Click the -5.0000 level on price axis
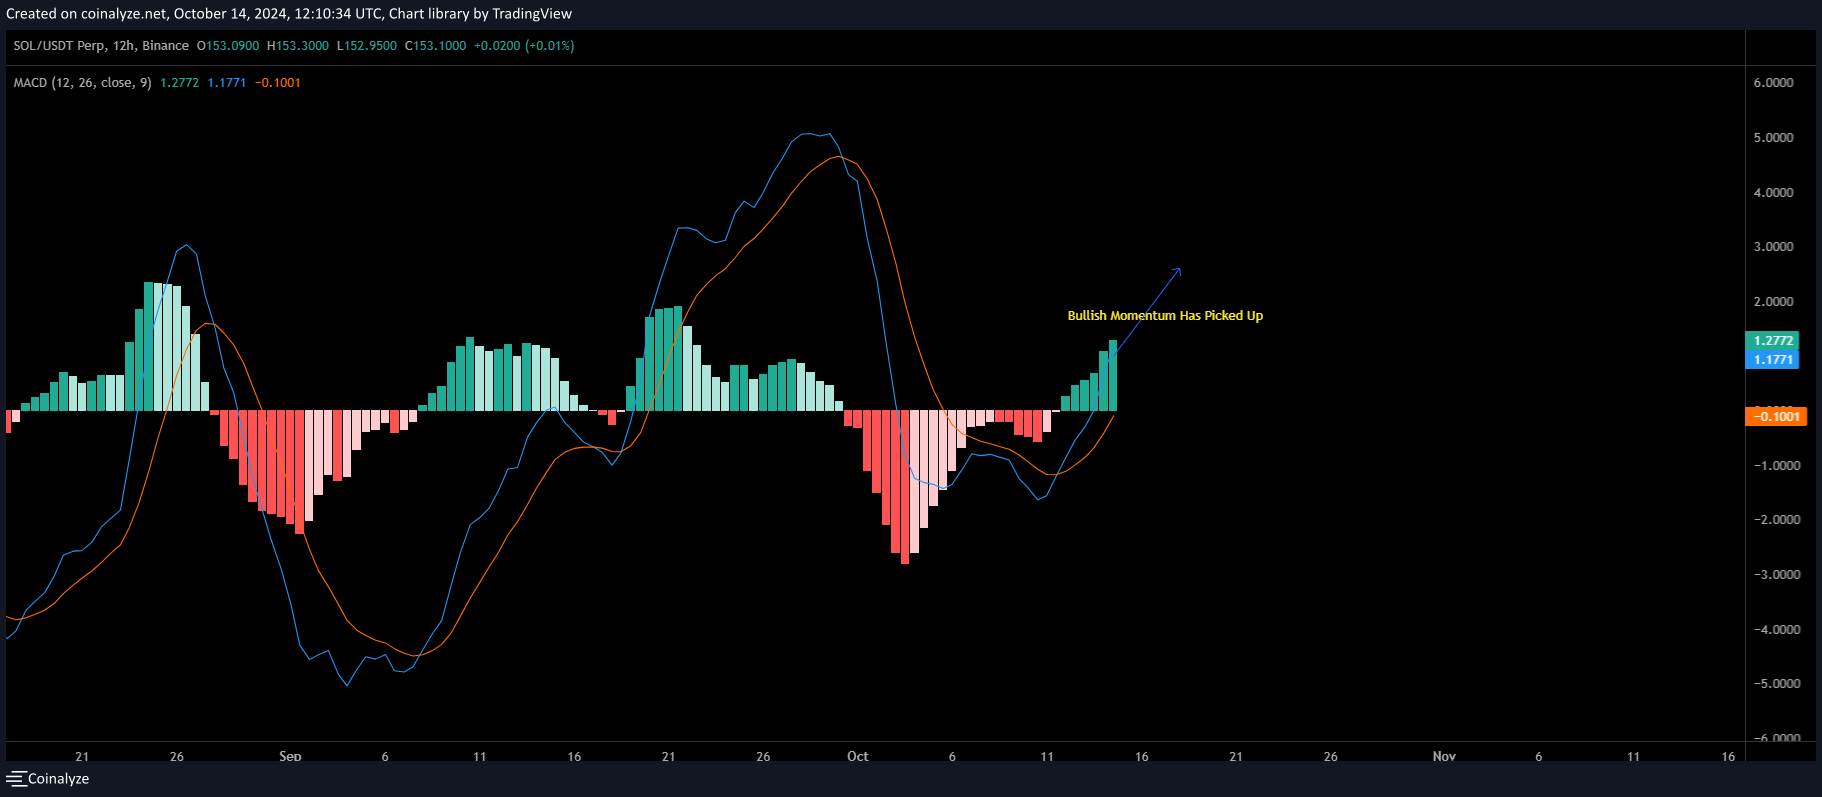This screenshot has height=797, width=1822. coord(1775,684)
